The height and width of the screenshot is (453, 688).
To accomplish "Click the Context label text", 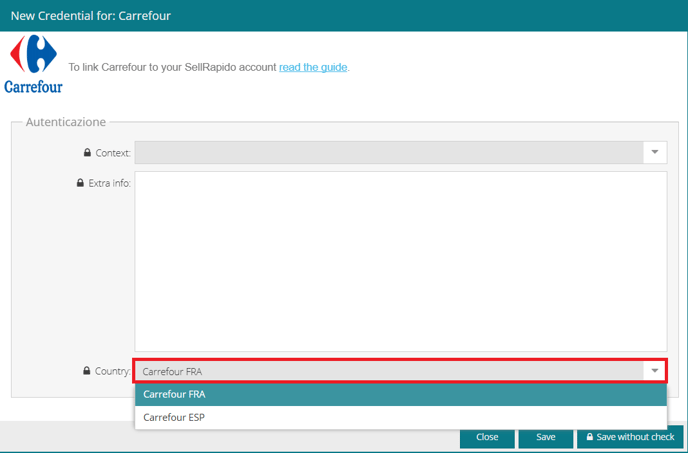I will pyautogui.click(x=113, y=153).
